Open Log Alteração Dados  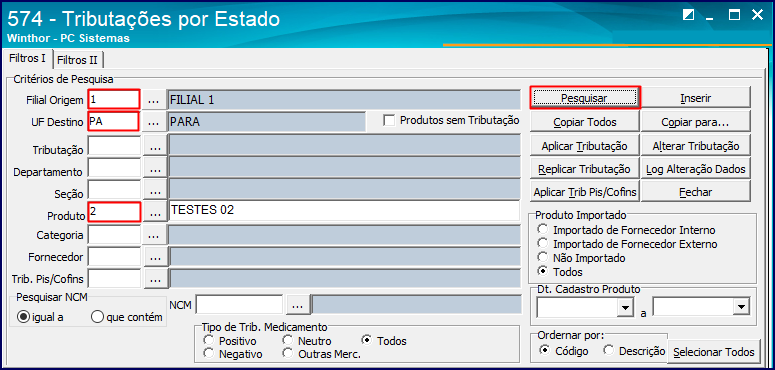(x=695, y=169)
